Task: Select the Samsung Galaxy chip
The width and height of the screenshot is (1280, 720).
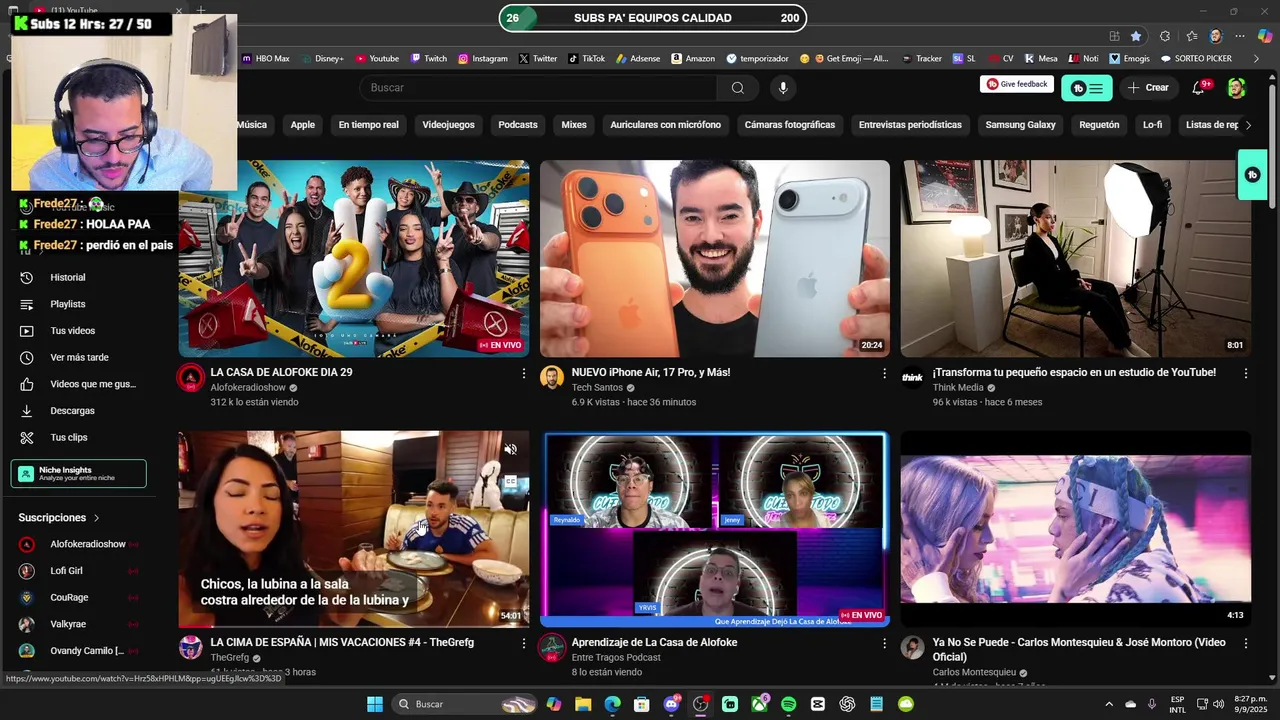Action: 1020,125
